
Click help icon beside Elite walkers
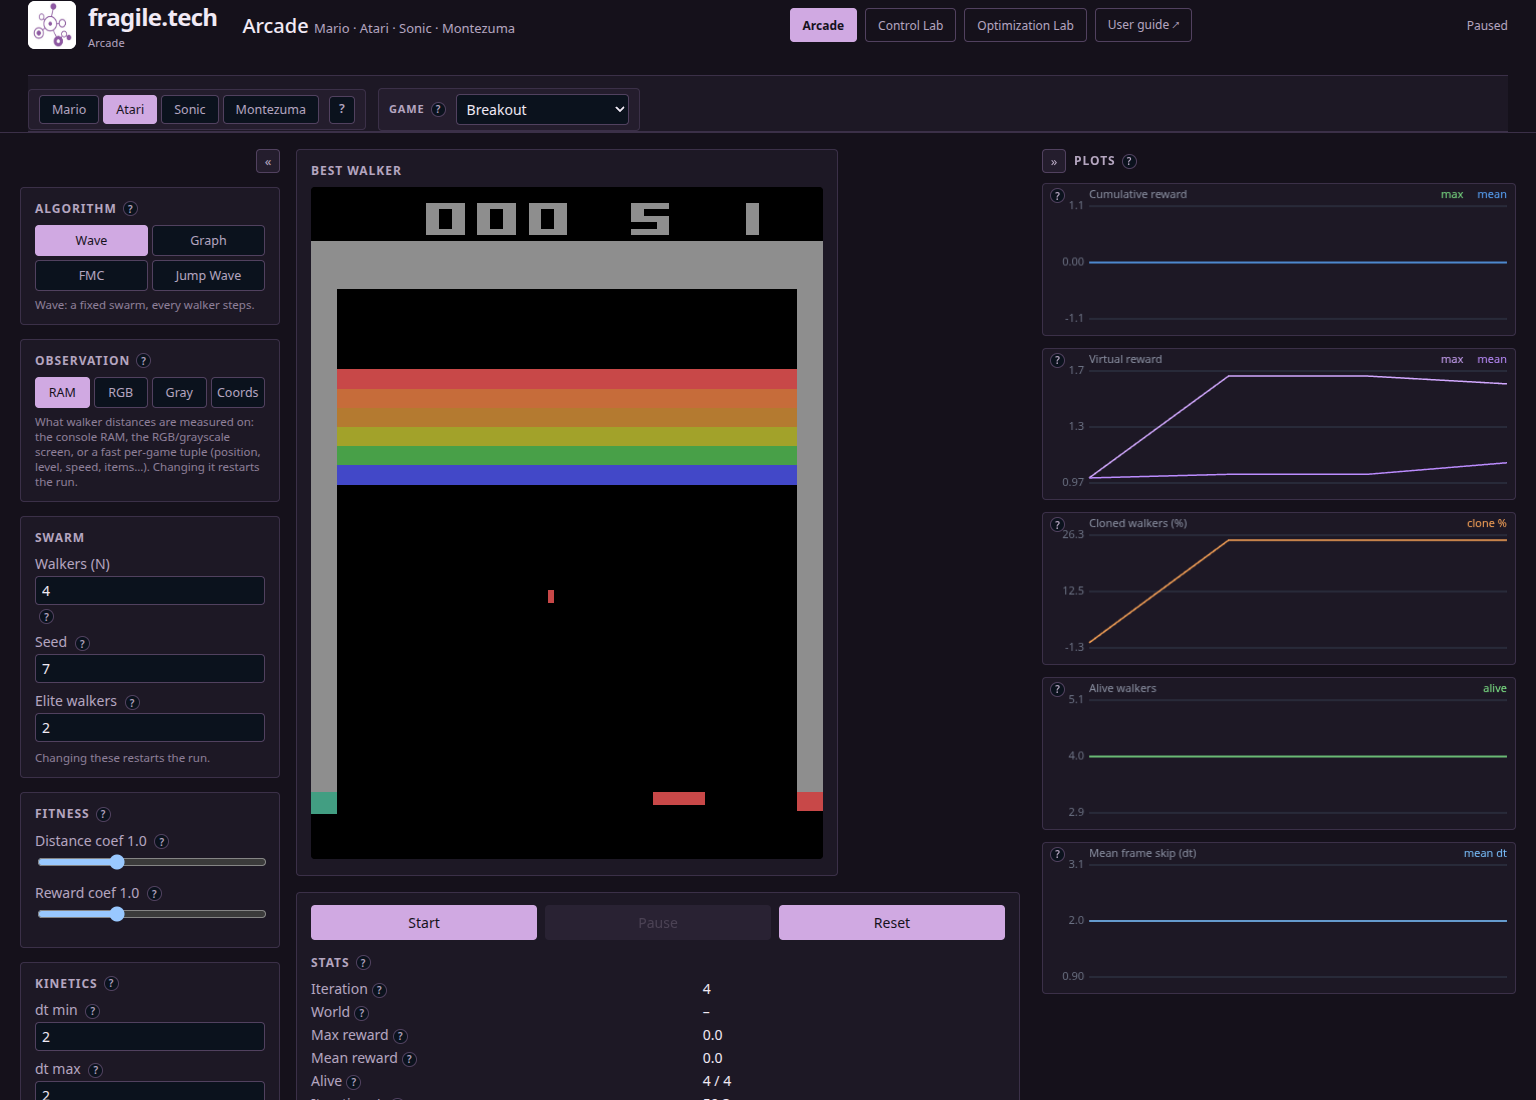tap(132, 702)
